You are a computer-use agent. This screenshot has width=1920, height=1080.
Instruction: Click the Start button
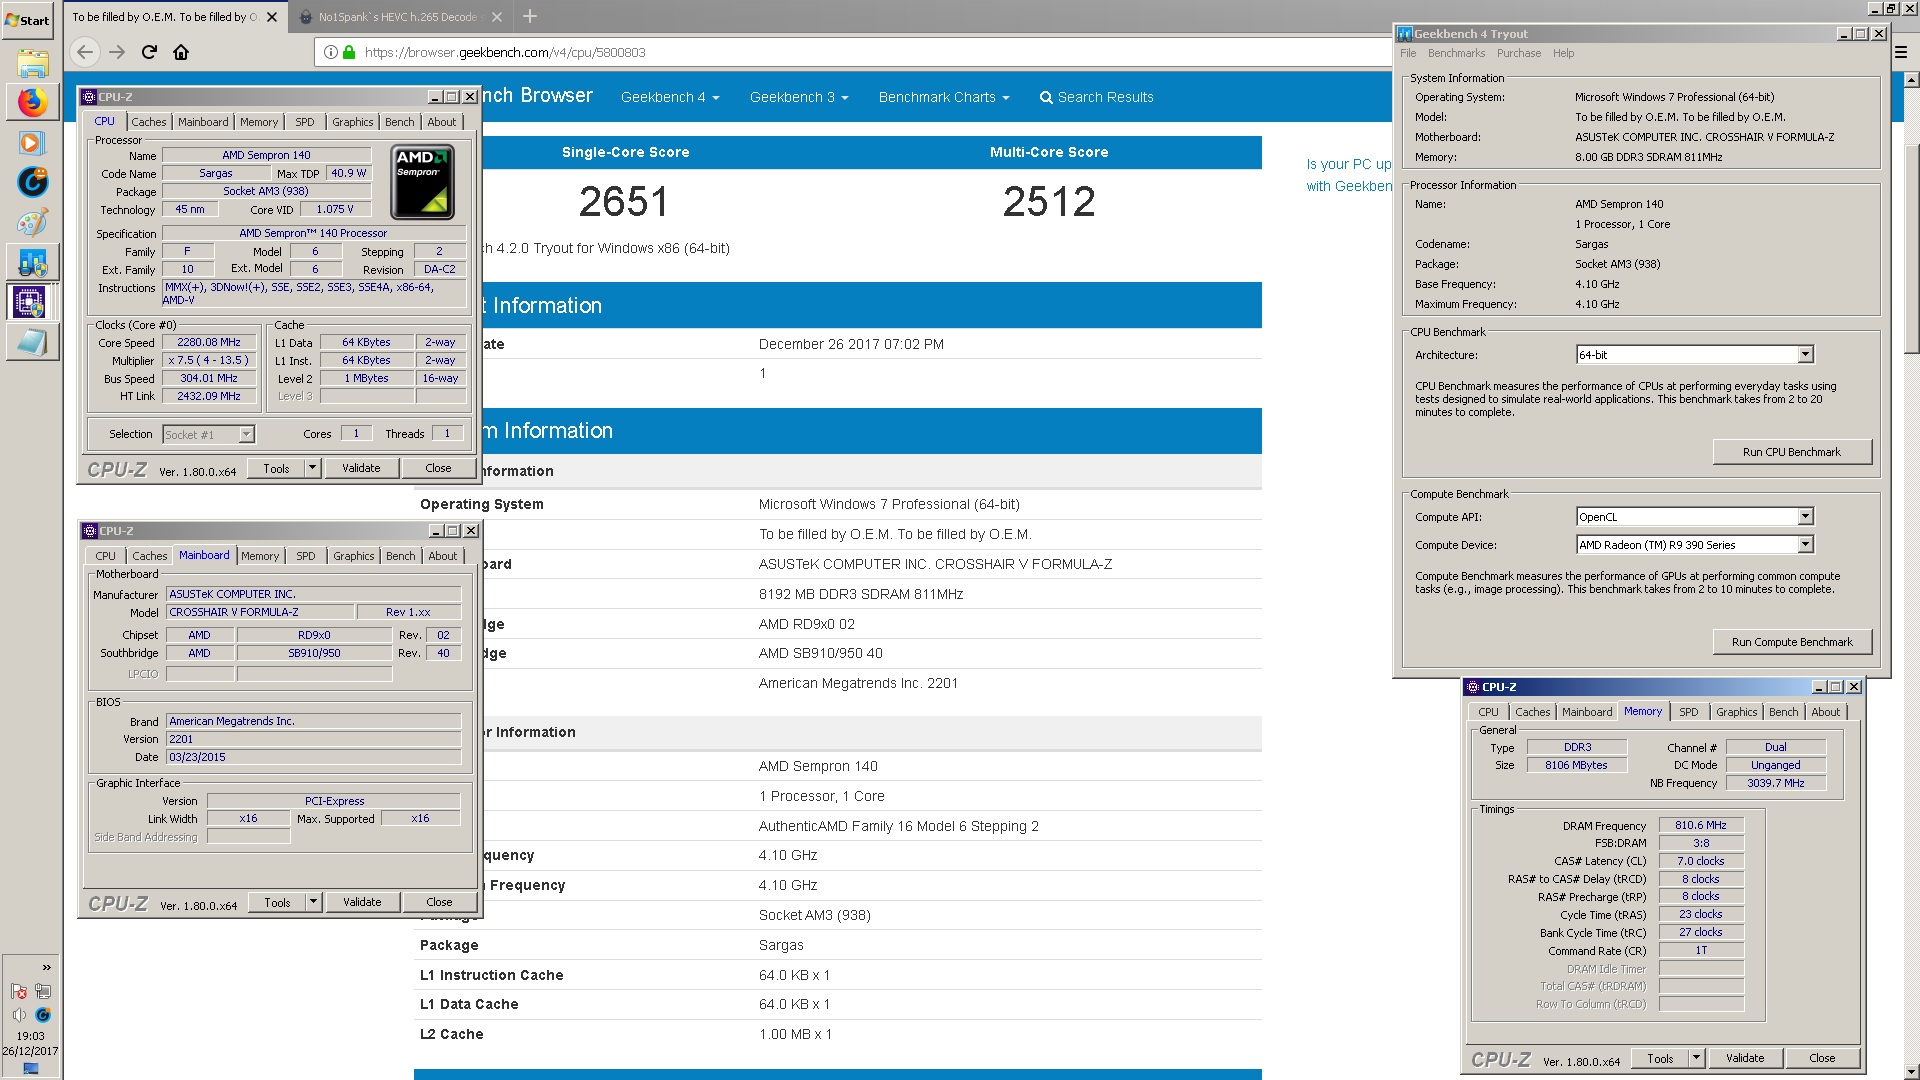point(27,20)
